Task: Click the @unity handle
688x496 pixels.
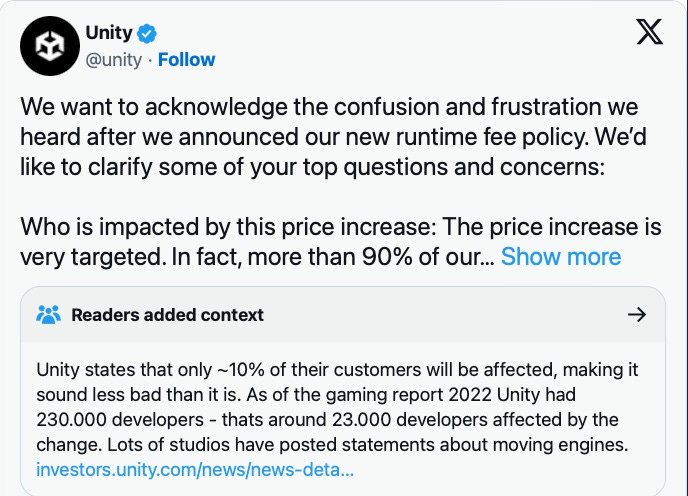Action: pyautogui.click(x=114, y=60)
